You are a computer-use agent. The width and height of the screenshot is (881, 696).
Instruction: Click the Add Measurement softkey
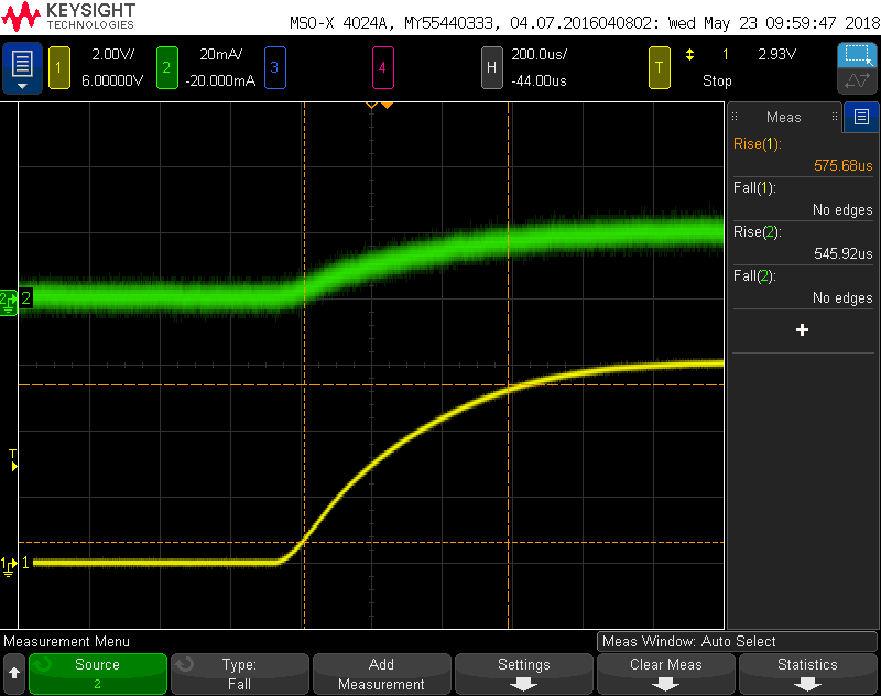[382, 674]
